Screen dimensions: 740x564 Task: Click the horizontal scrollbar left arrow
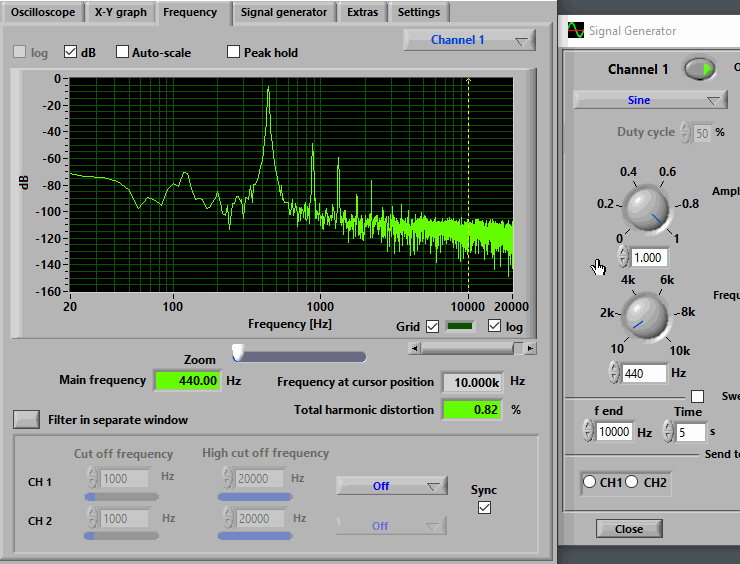tap(414, 349)
